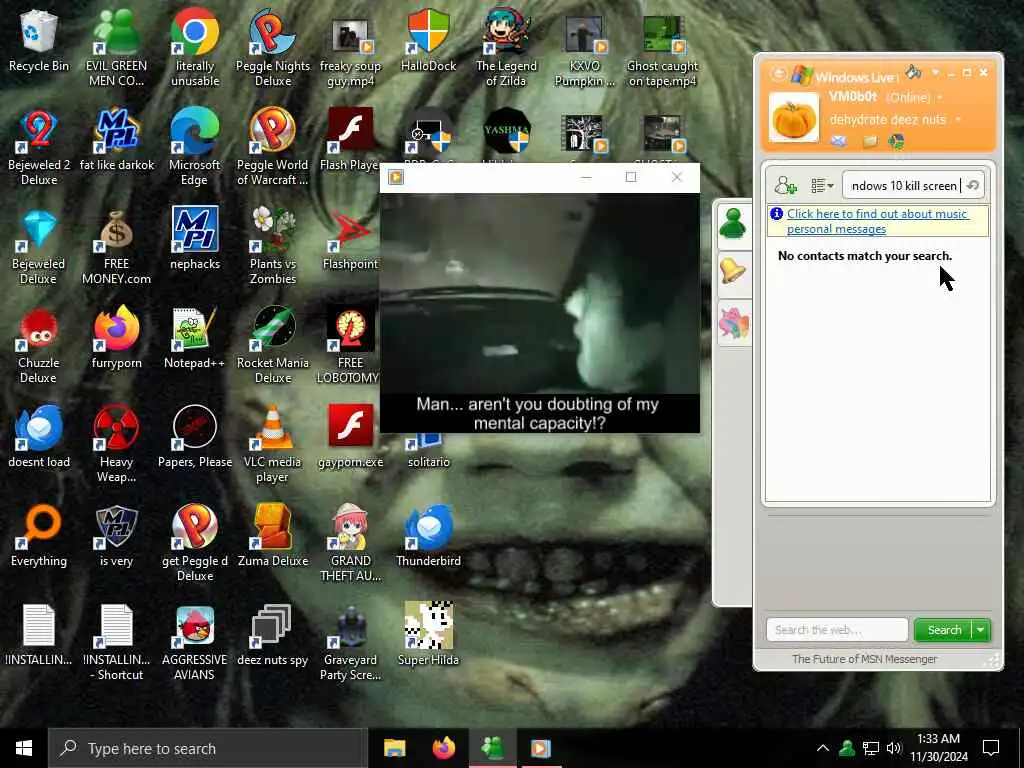Image resolution: width=1024 pixels, height=768 pixels.
Task: Open the deez nuts spy shortcut
Action: click(272, 634)
